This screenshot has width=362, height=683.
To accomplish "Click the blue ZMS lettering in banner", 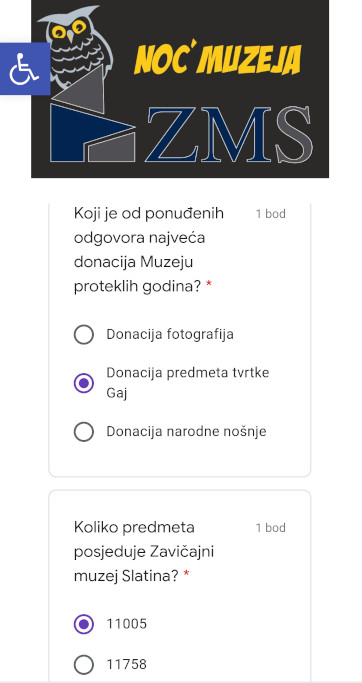I will [210, 134].
